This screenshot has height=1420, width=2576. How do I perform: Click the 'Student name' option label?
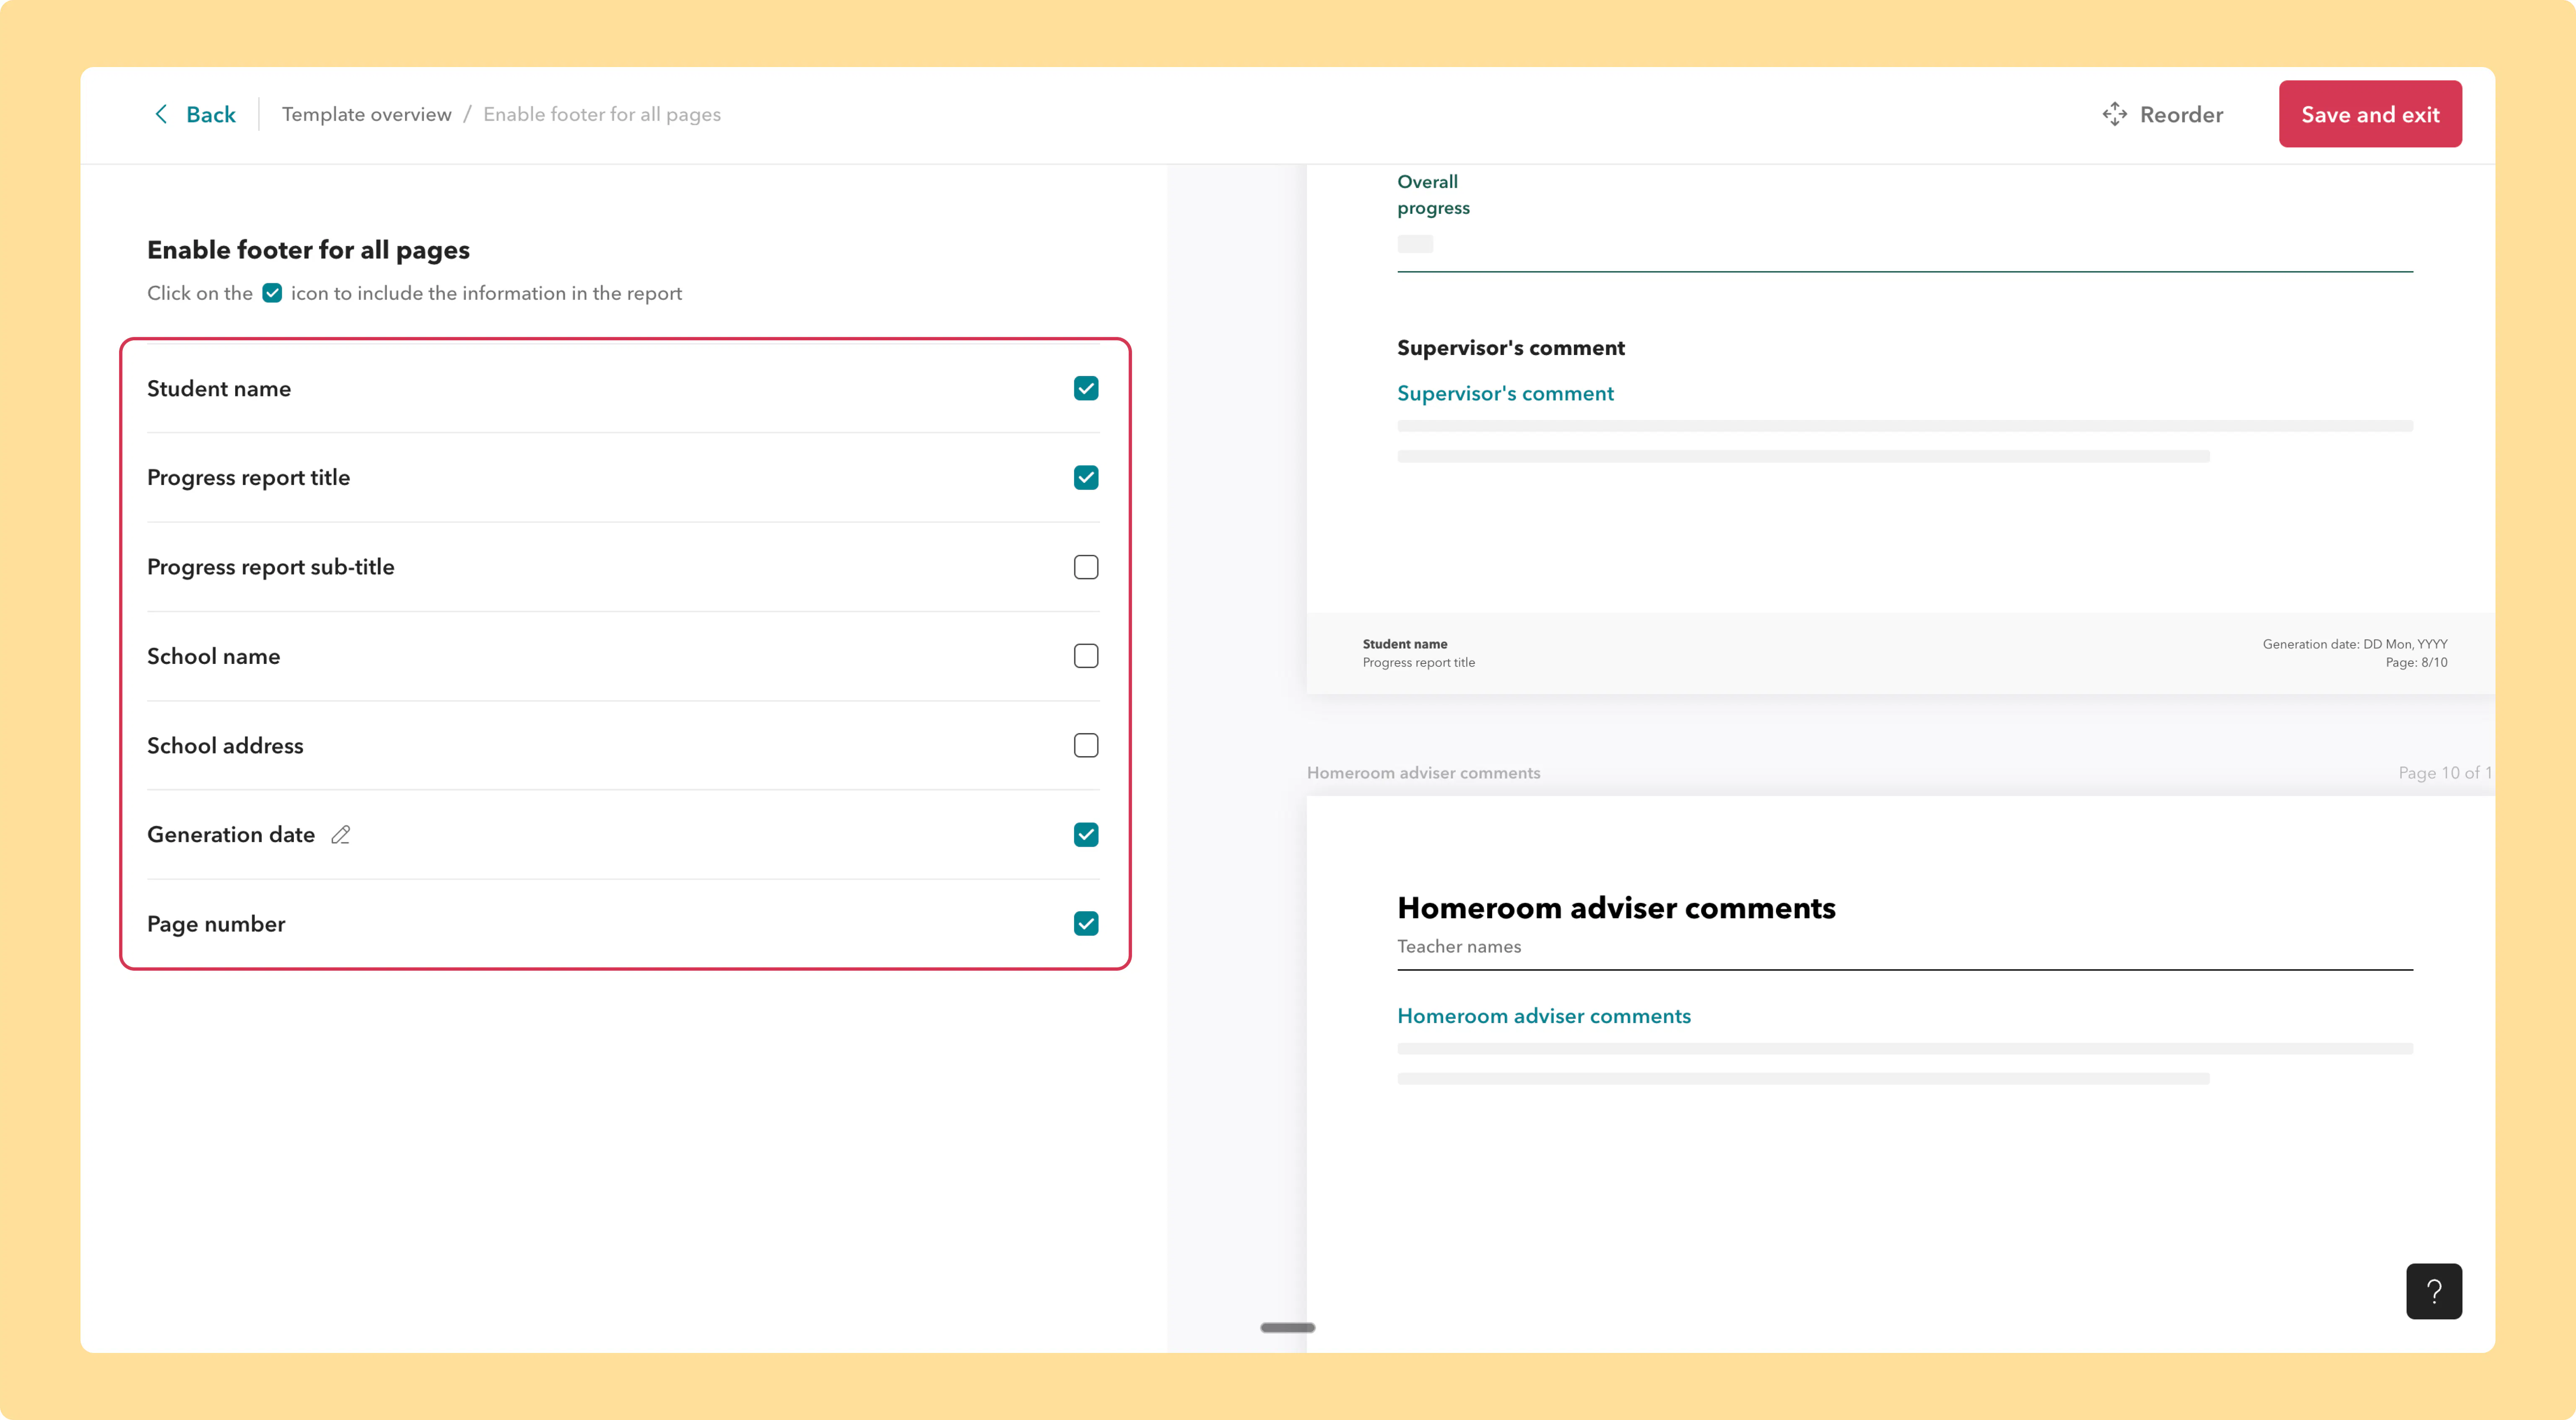[x=219, y=388]
